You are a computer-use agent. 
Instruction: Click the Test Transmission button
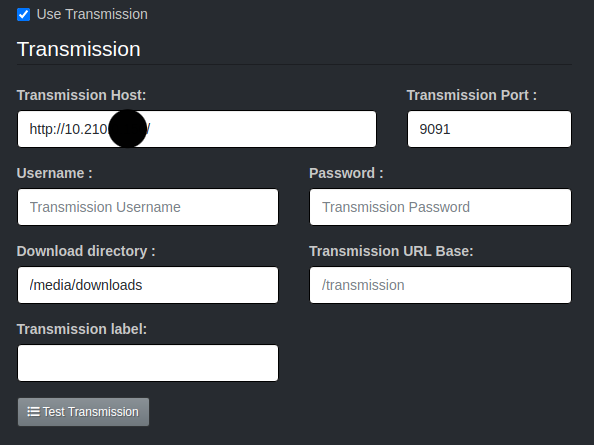(83, 412)
